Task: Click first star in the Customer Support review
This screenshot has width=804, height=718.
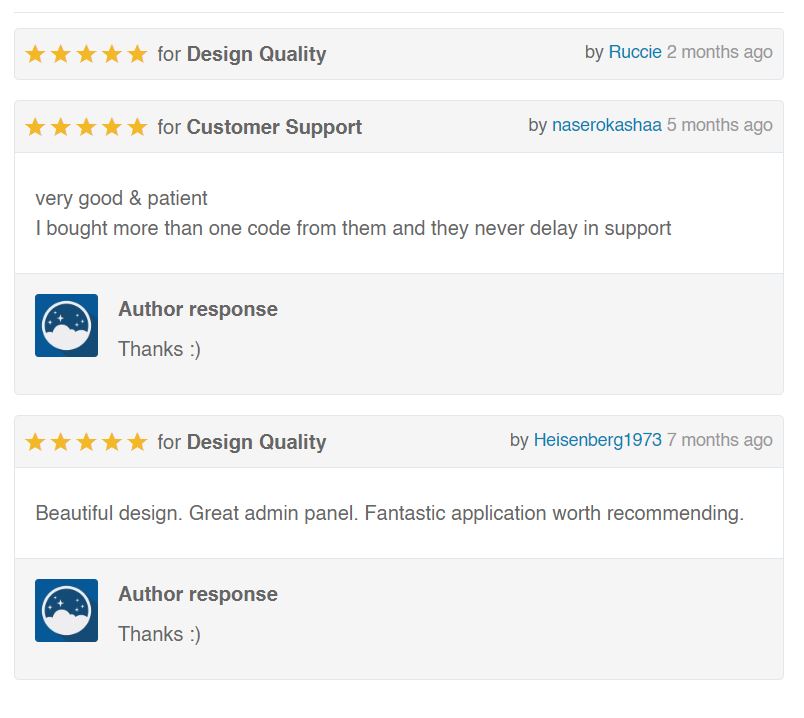Action: click(35, 127)
